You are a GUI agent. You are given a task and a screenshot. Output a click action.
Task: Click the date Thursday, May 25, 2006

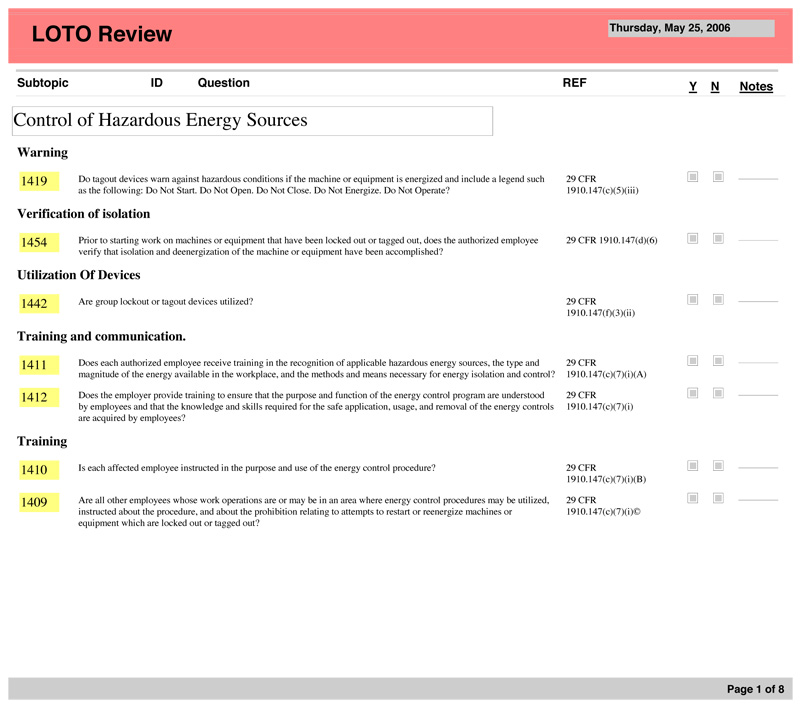pos(691,28)
